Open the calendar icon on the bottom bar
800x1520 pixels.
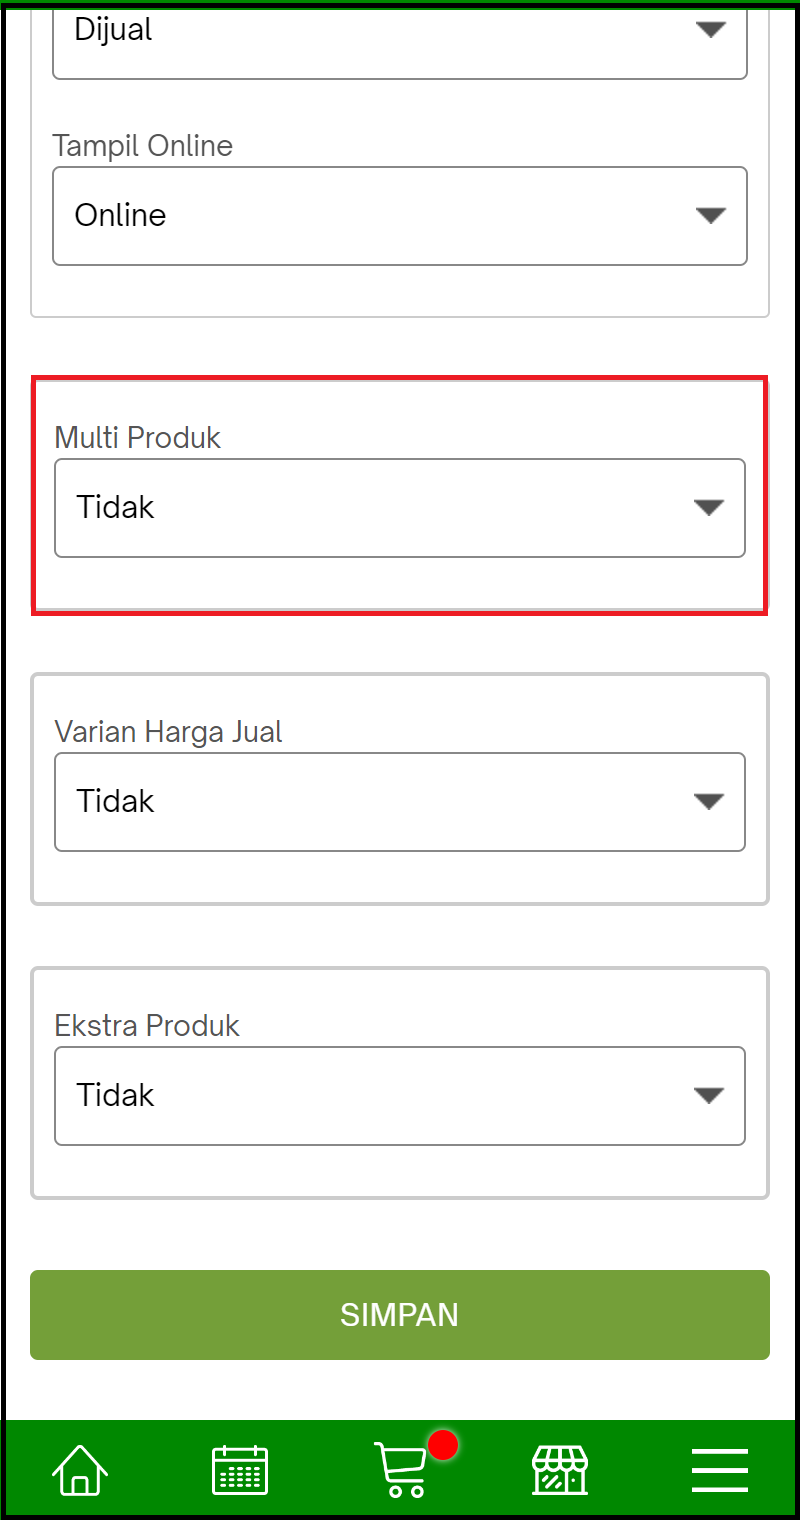click(239, 1469)
